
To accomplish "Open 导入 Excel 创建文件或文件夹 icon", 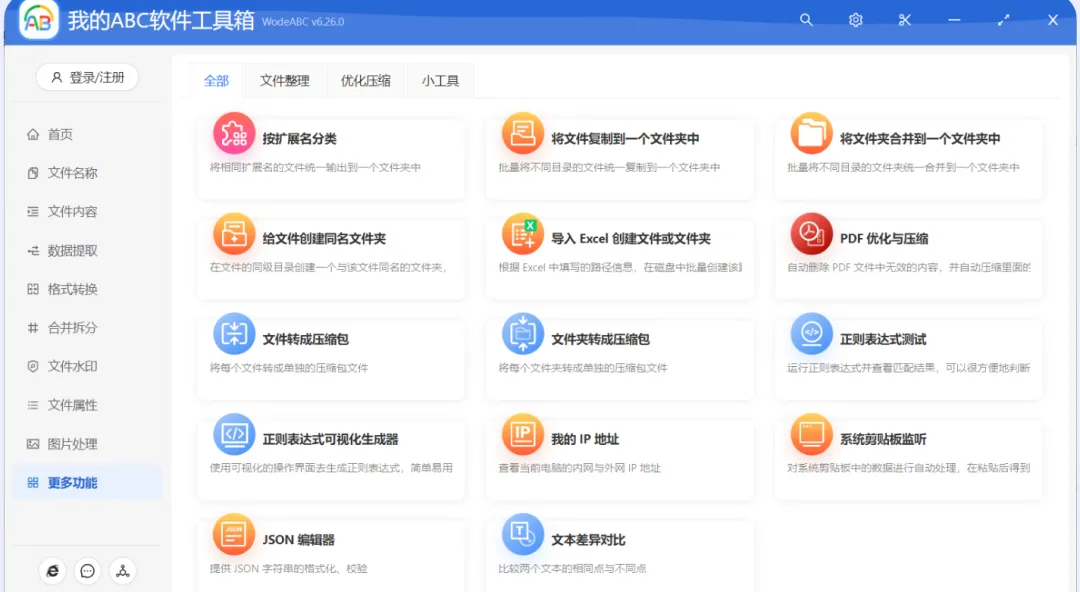I will pyautogui.click(x=523, y=234).
